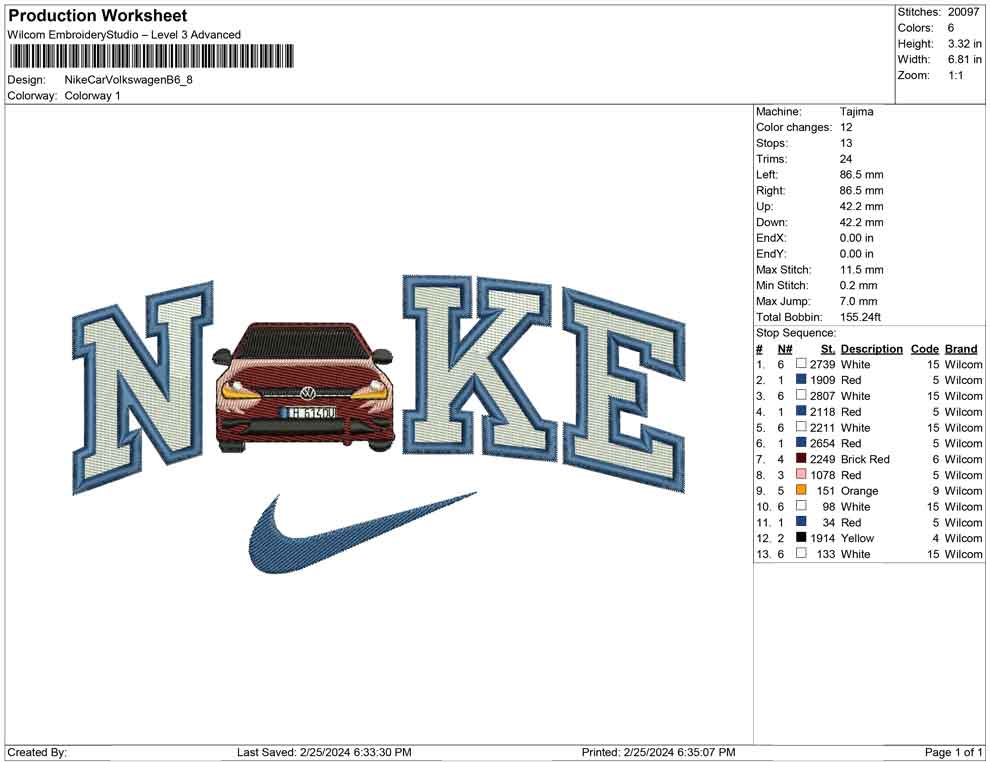Image resolution: width=990 pixels, height=762 pixels.
Task: Click the Machine value Tajima
Action: pos(857,112)
